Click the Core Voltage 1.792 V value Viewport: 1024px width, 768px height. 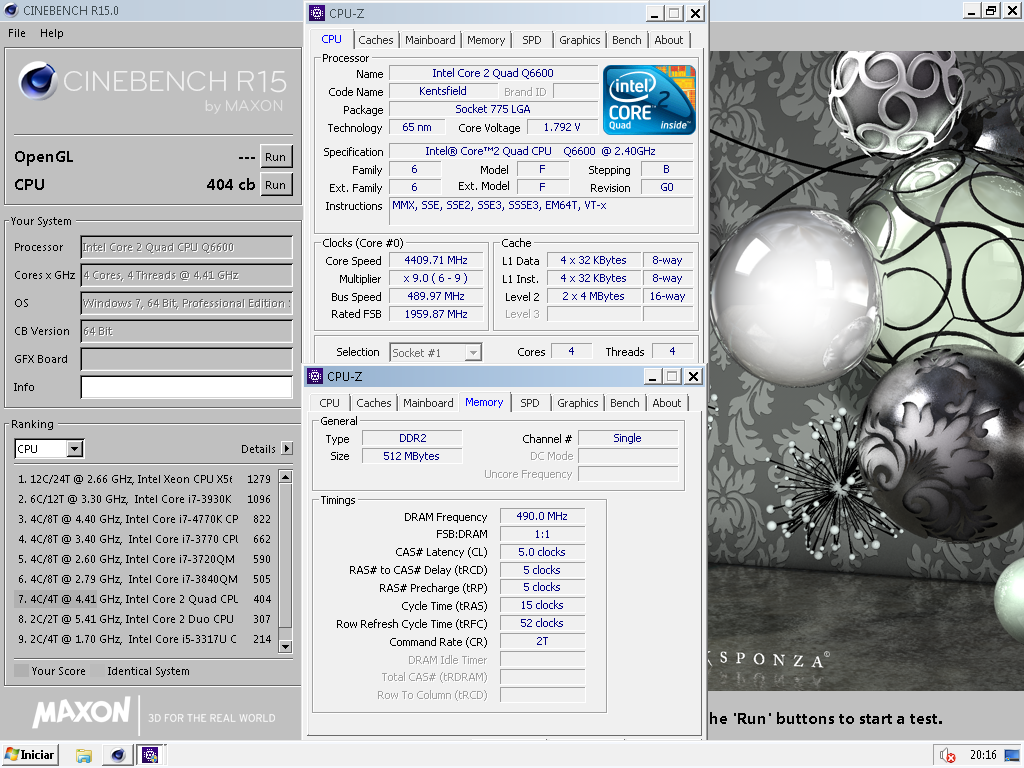(x=562, y=127)
